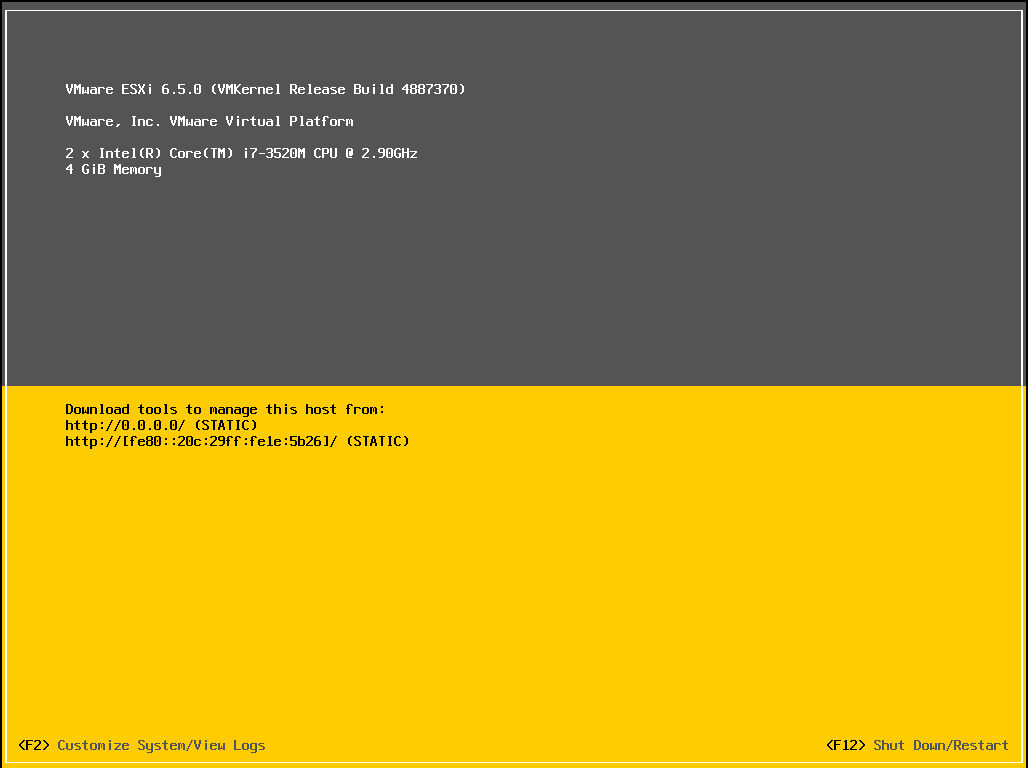The image size is (1028, 768).
Task: Click the F2 key label
Action: point(33,745)
